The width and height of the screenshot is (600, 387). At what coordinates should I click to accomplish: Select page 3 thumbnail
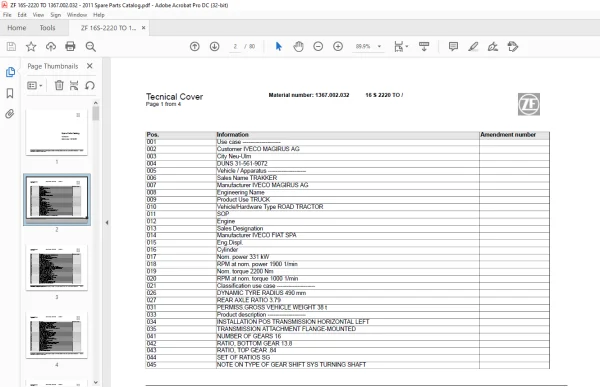57,267
